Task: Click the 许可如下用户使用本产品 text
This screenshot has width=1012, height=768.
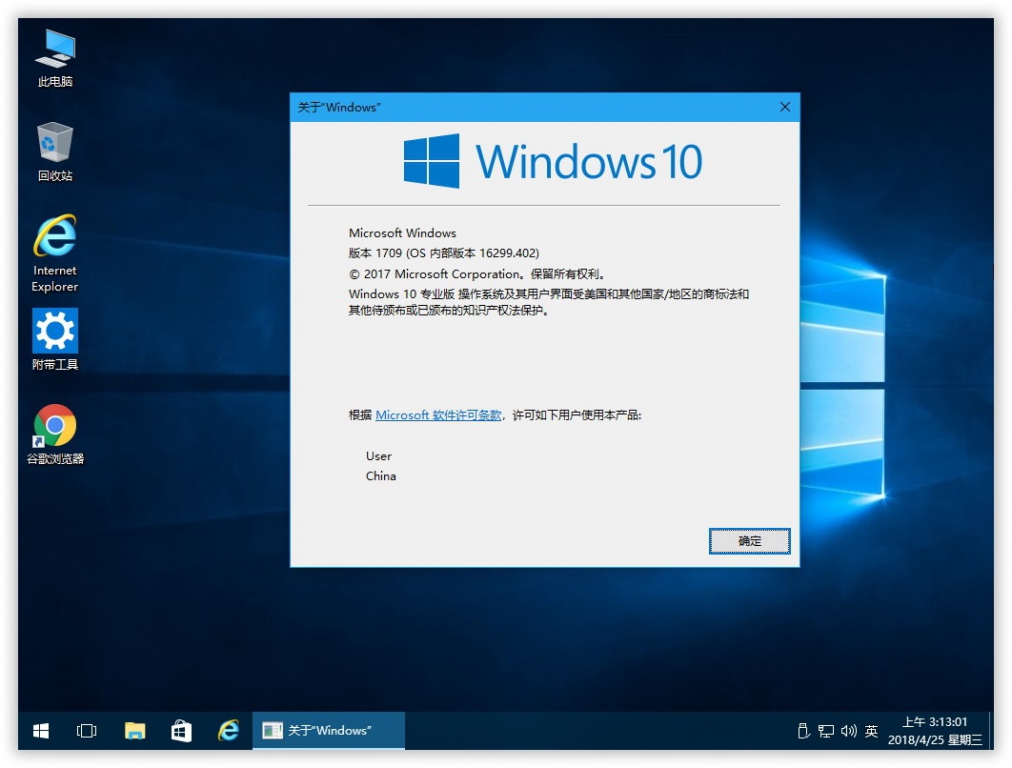Action: (x=576, y=415)
